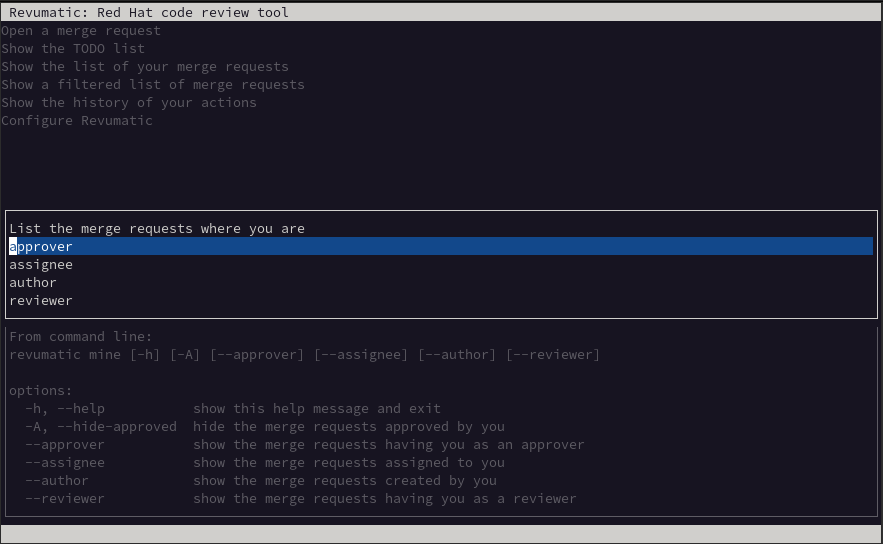Choose "author" in the role list

tap(33, 283)
